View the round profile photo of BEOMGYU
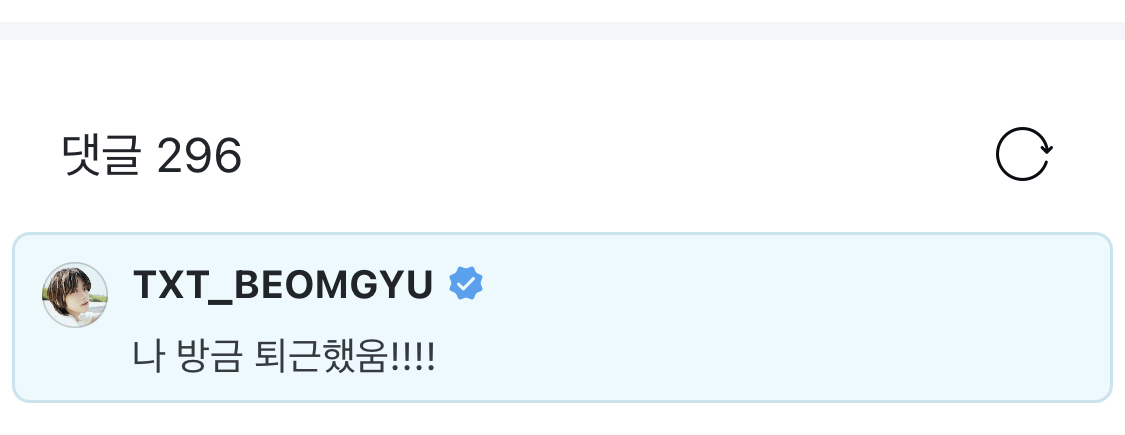This screenshot has height=435, width=1125. (75, 294)
